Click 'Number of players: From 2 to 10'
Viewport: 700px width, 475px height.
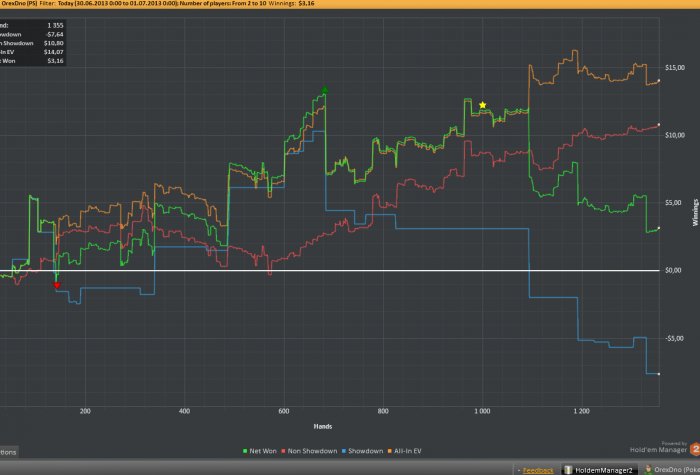pyautogui.click(x=224, y=4)
